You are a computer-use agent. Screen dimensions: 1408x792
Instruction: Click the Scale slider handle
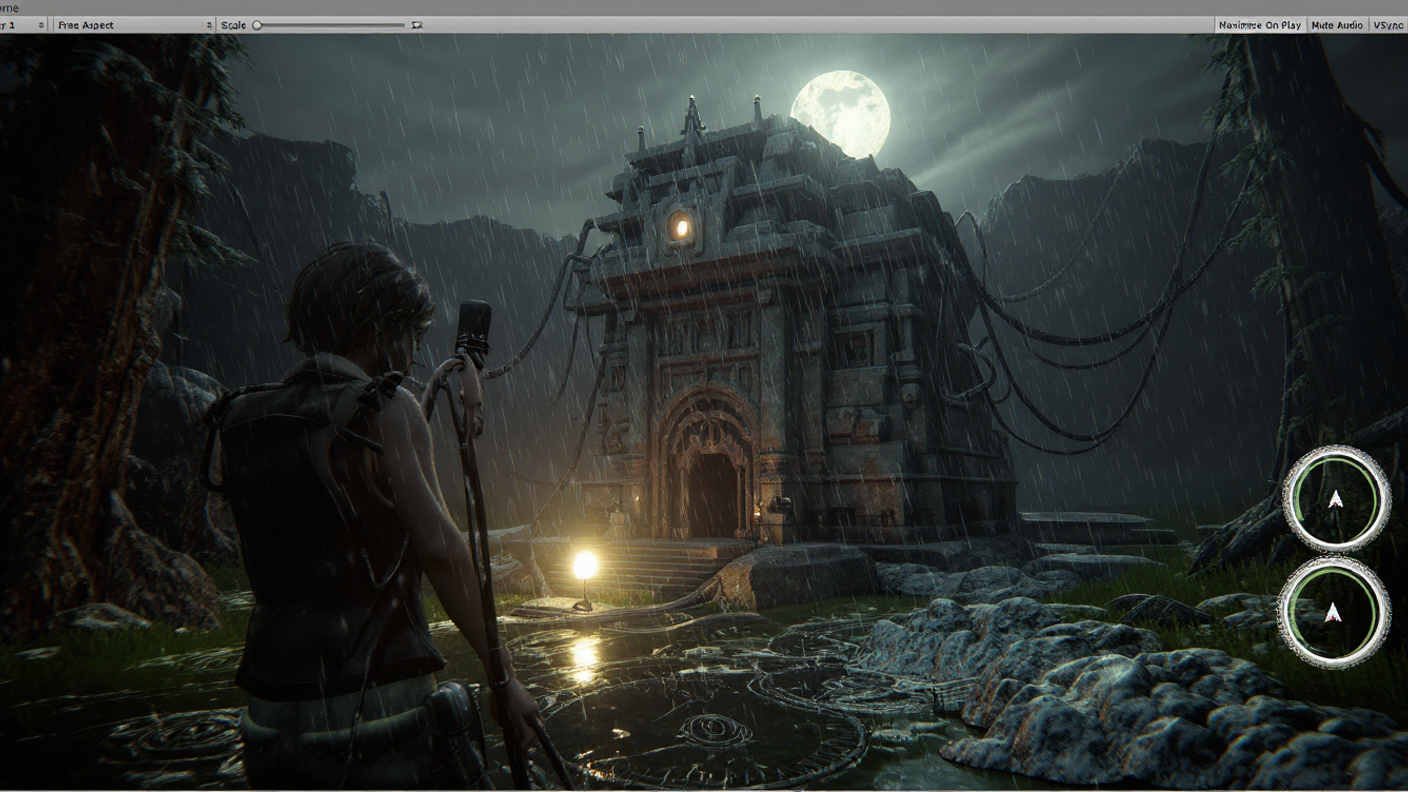[257, 25]
